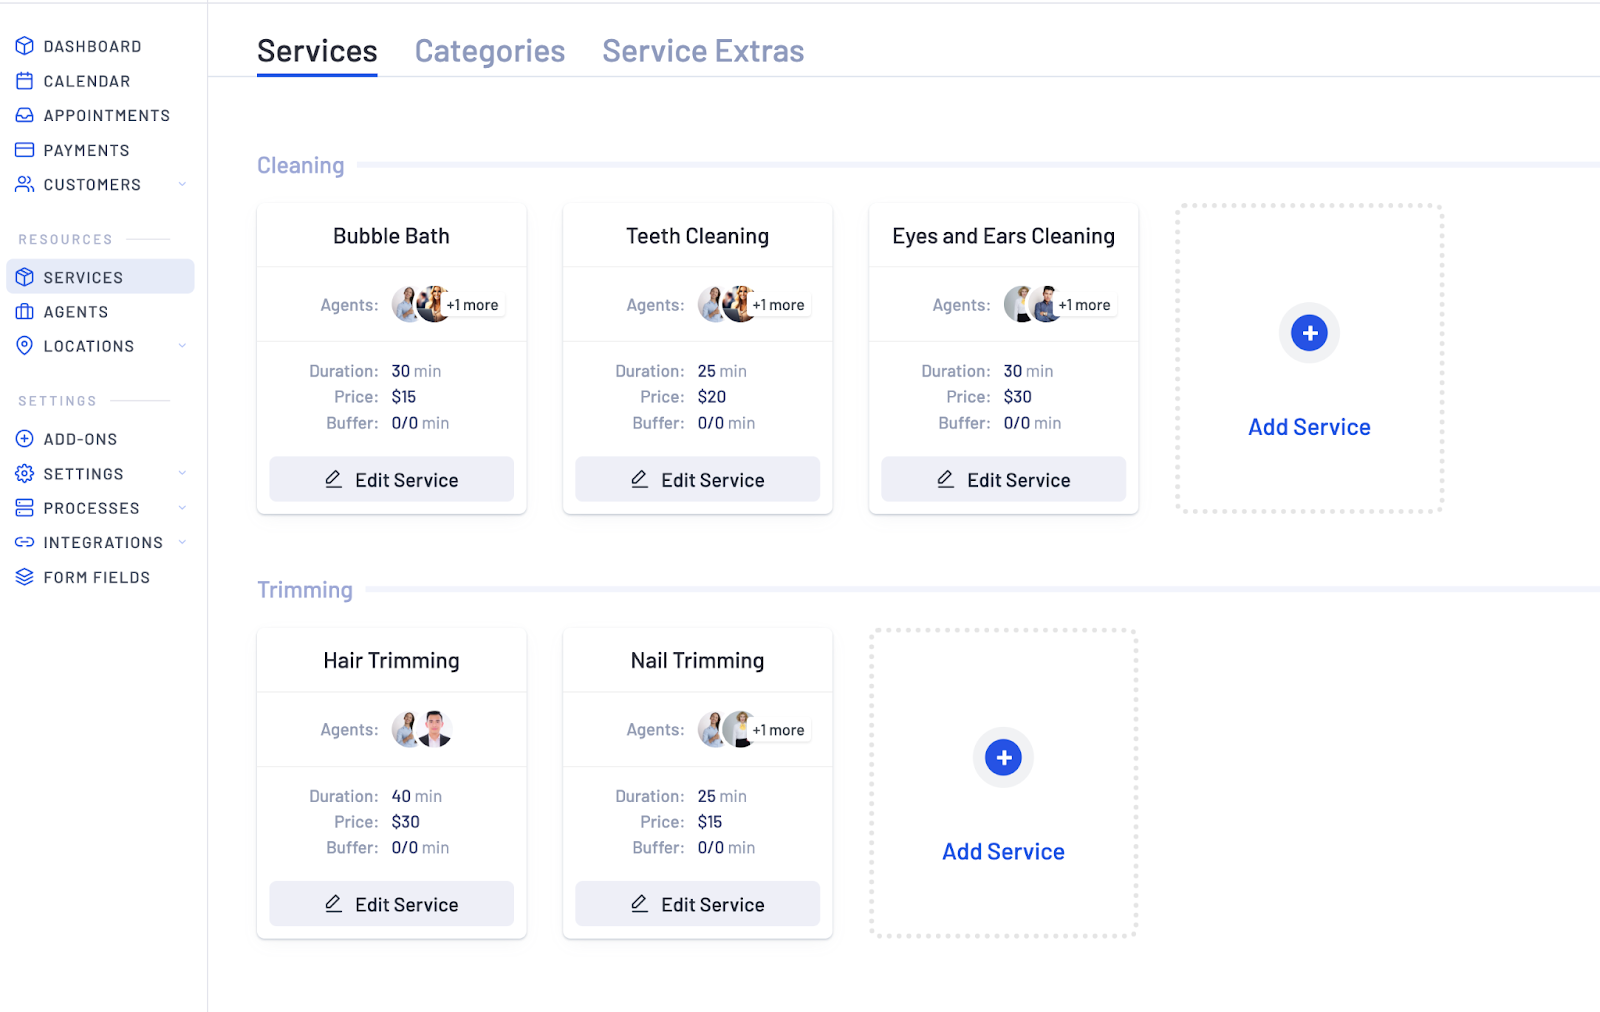Screen dimensions: 1600x1012
Task: Click the Agents briefcase icon
Action: [x=25, y=312]
